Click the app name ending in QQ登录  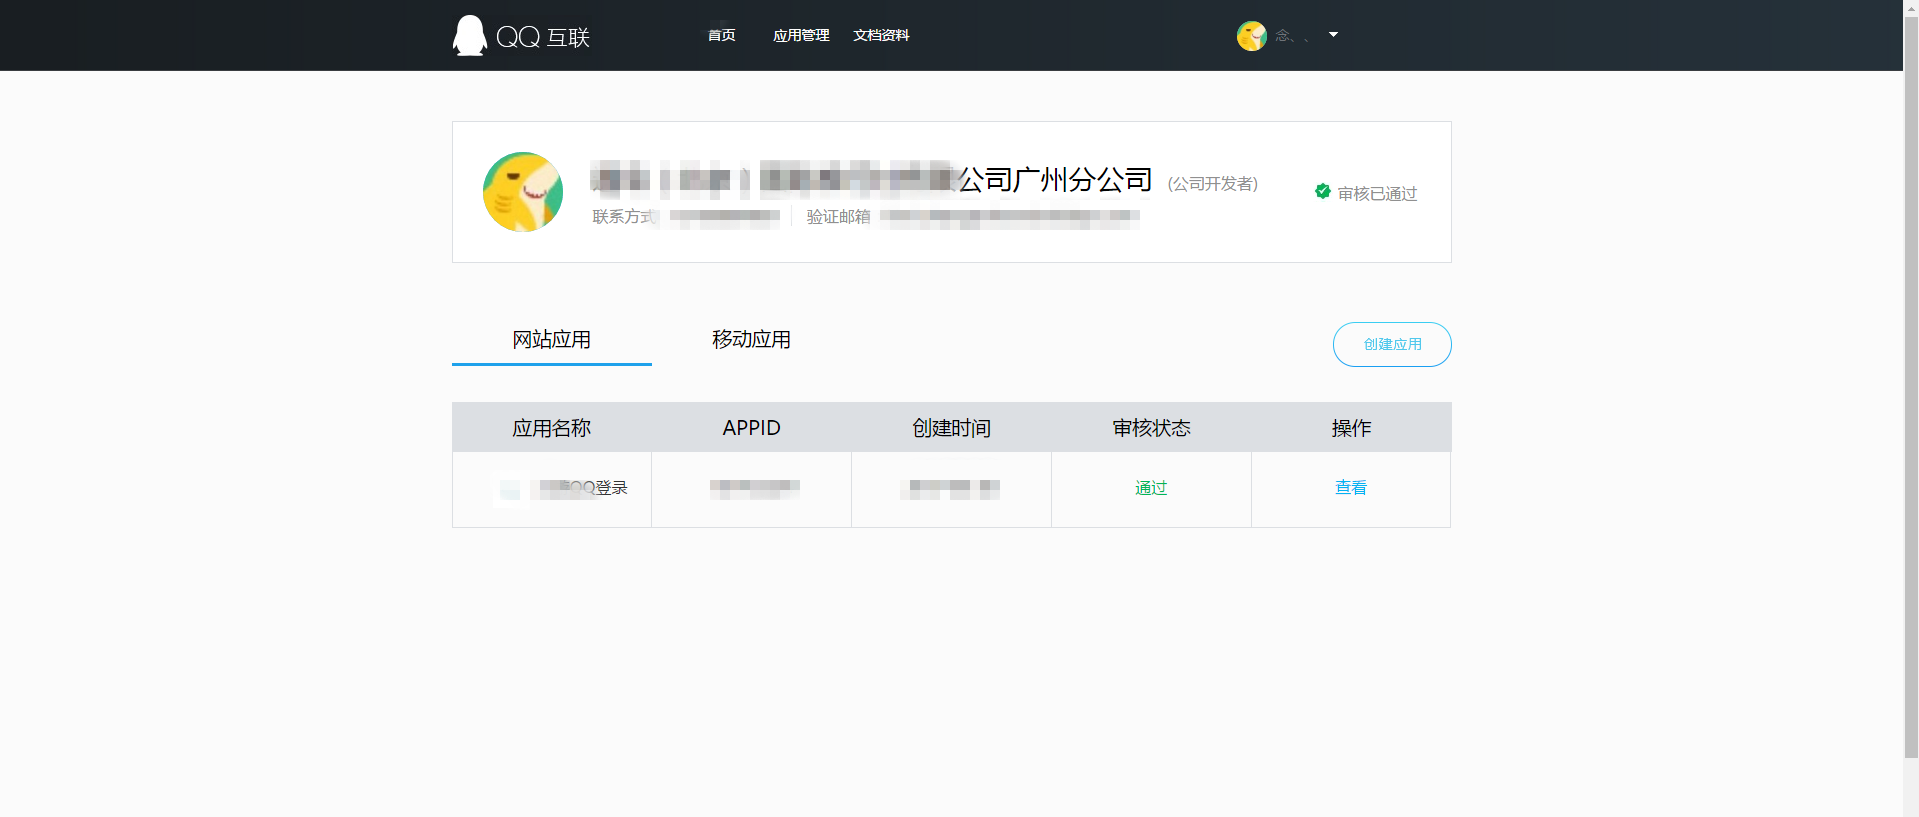click(x=583, y=488)
